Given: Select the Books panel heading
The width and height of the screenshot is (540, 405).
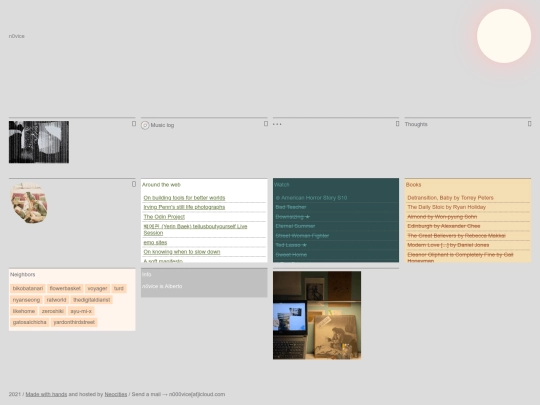Looking at the screenshot, I should pos(413,185).
